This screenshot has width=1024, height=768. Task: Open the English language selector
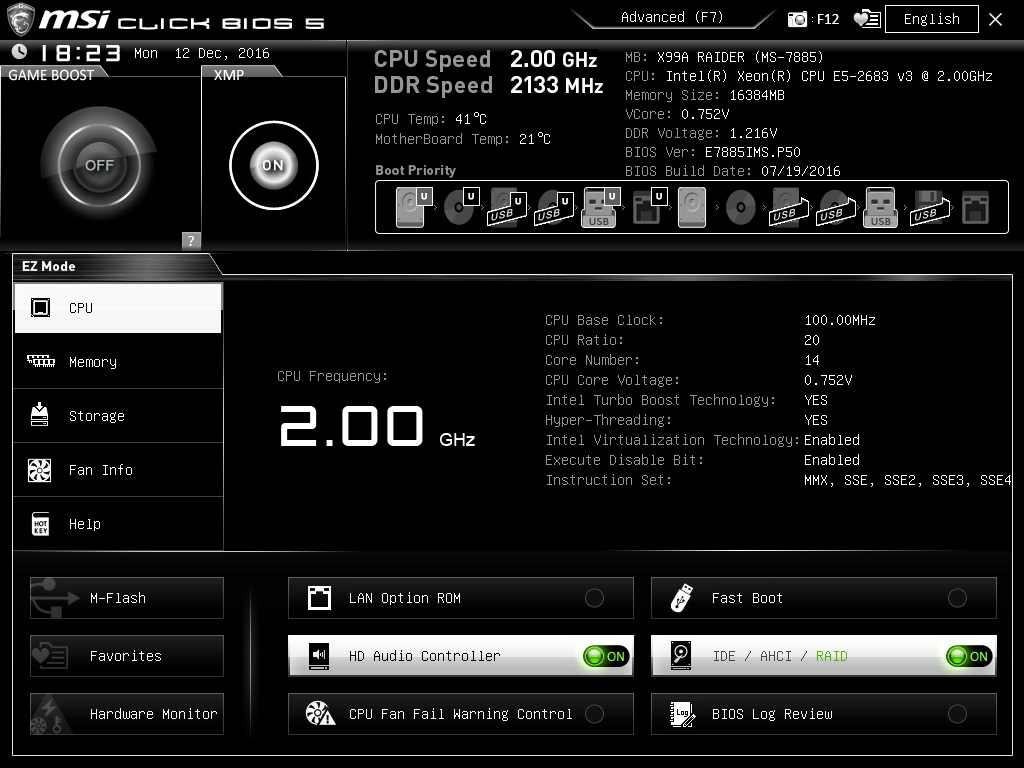[932, 19]
